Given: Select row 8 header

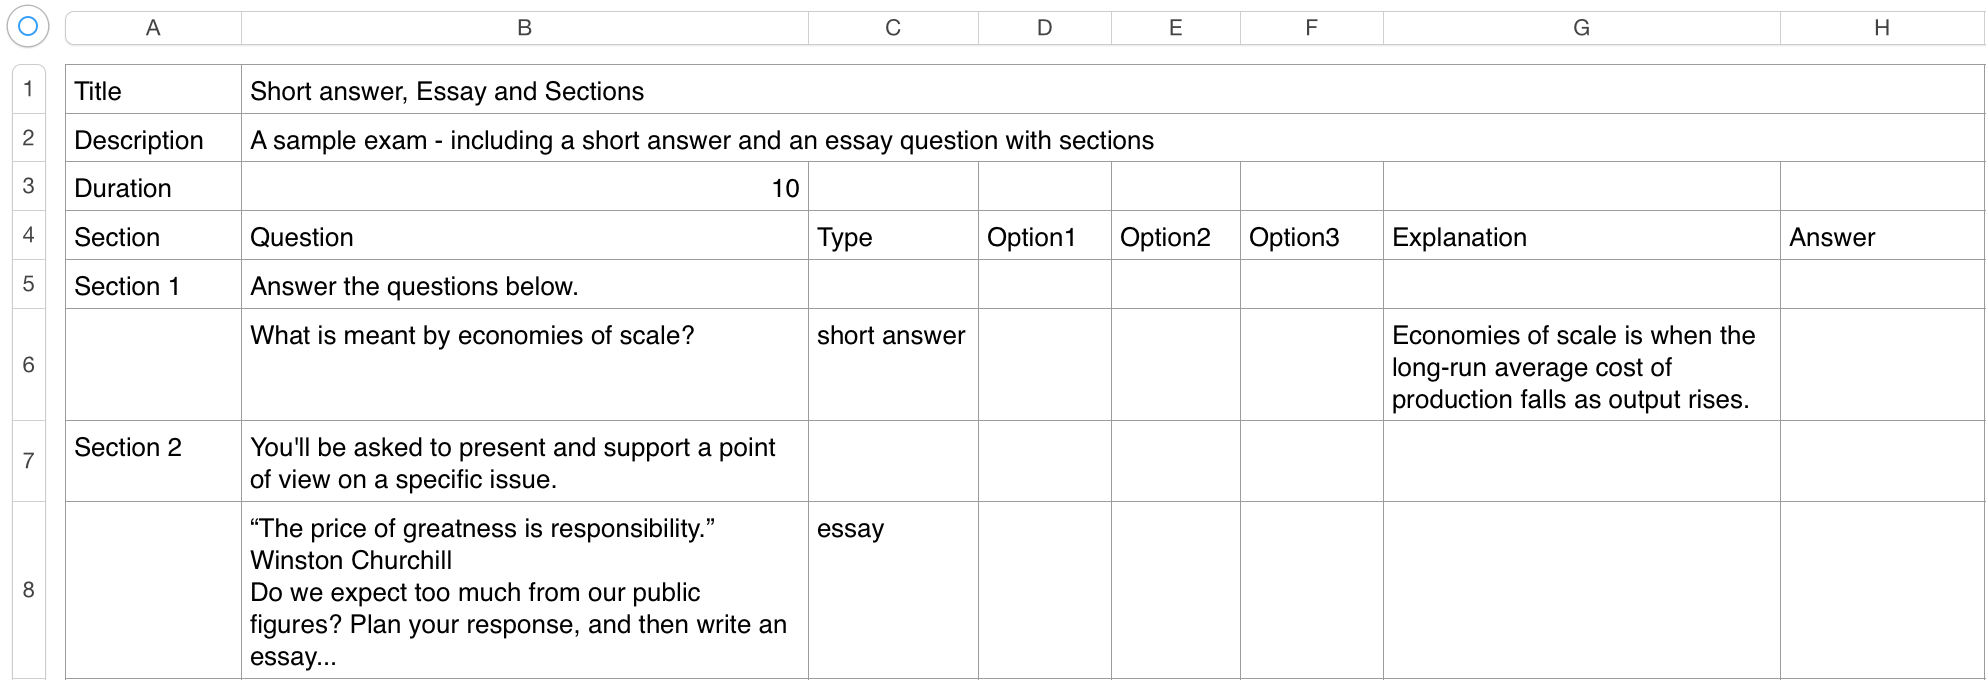Looking at the screenshot, I should click(x=28, y=590).
